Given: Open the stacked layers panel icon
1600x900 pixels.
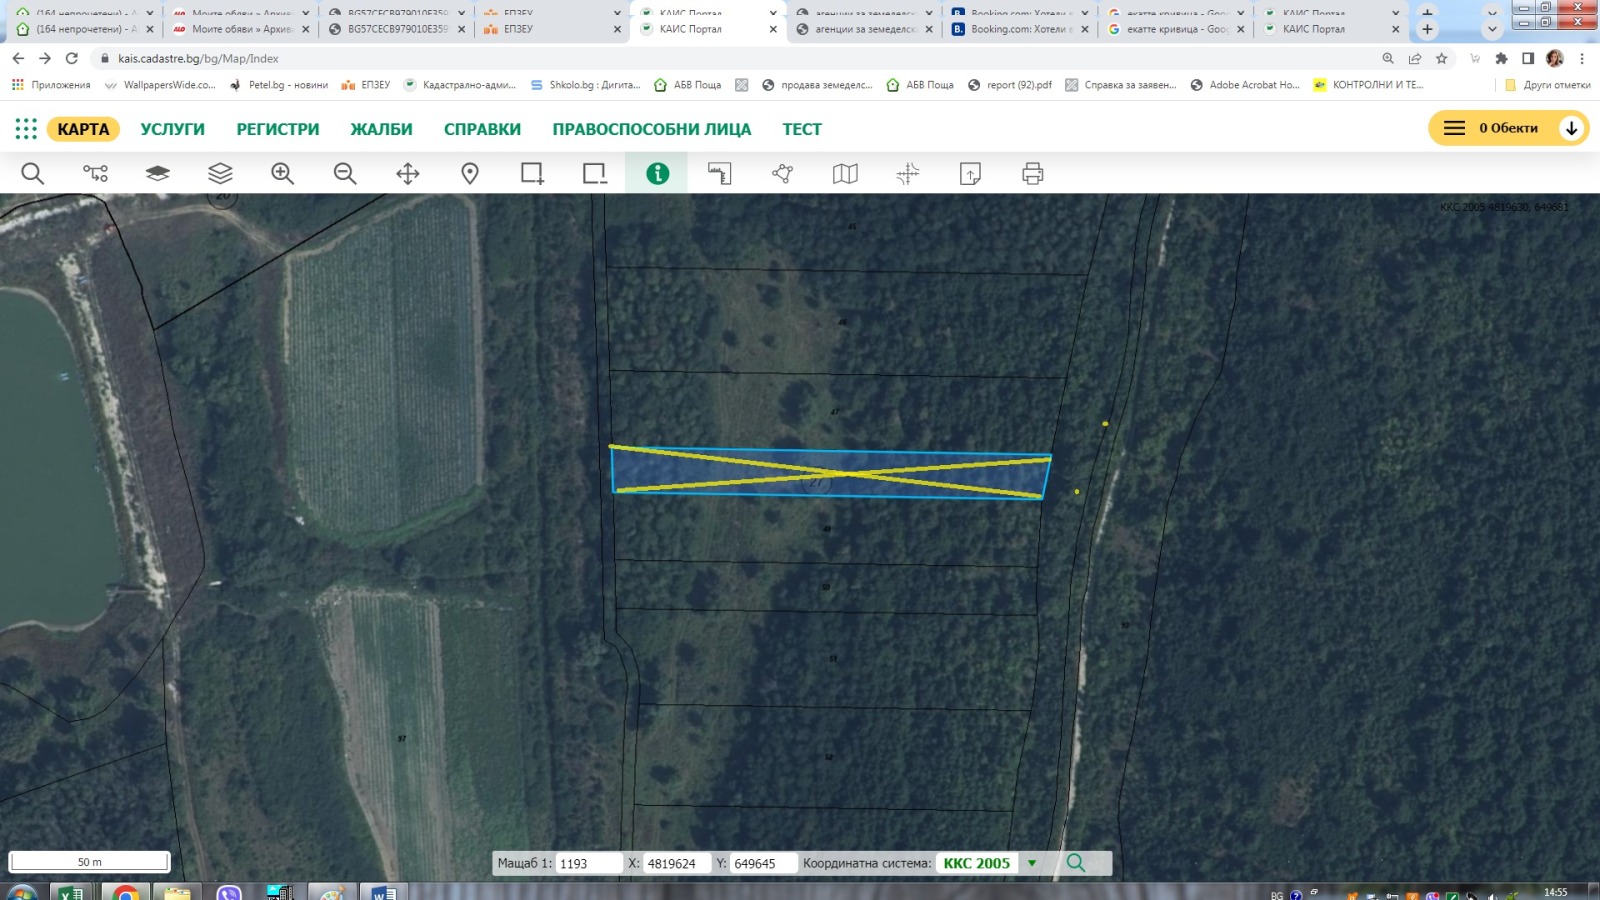Looking at the screenshot, I should [x=220, y=174].
